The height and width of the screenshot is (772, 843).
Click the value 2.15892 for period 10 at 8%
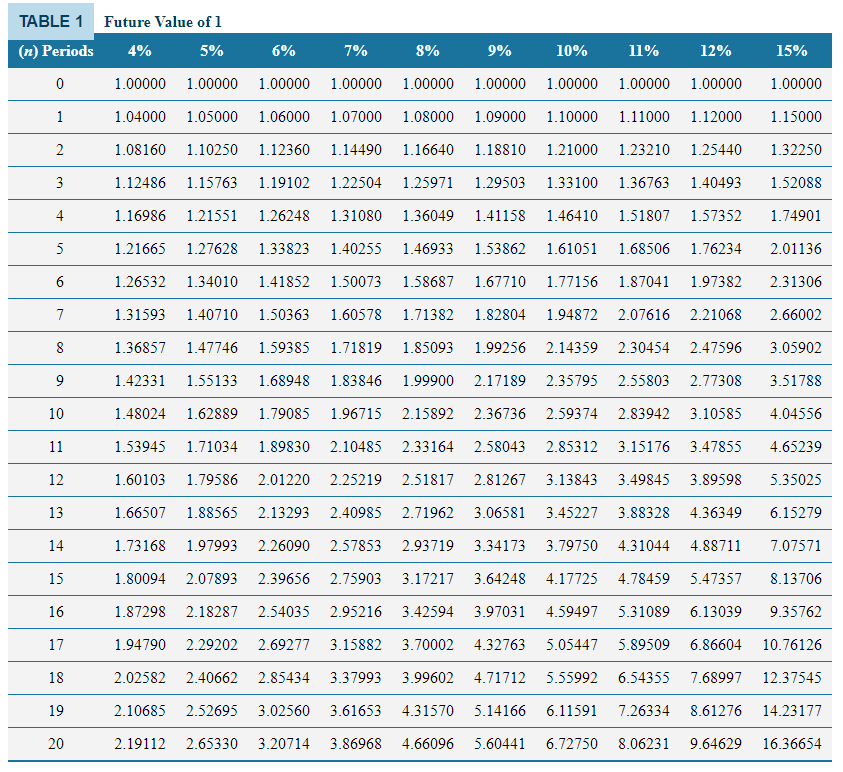(428, 414)
